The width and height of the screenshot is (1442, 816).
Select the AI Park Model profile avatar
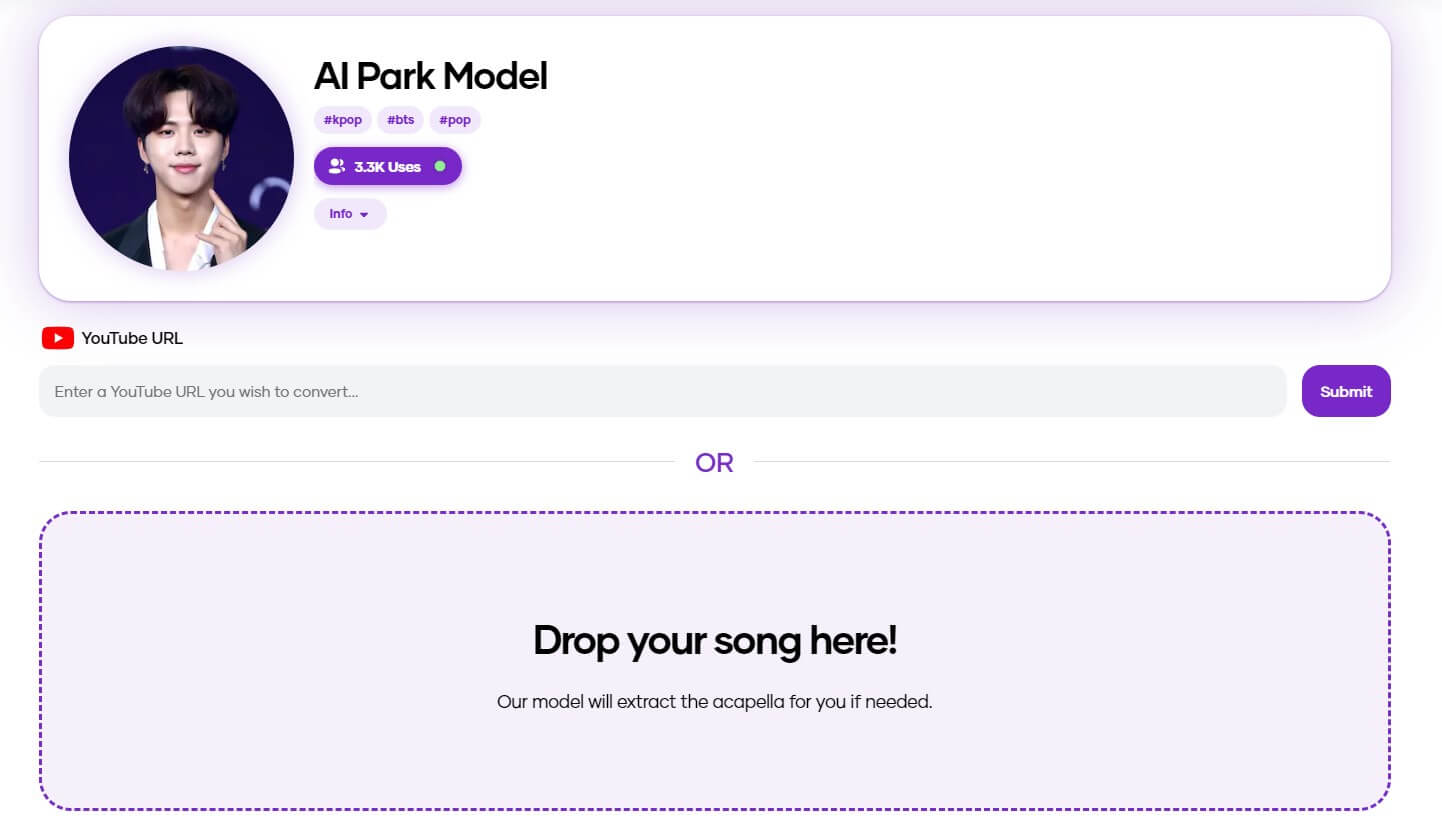[181, 157]
